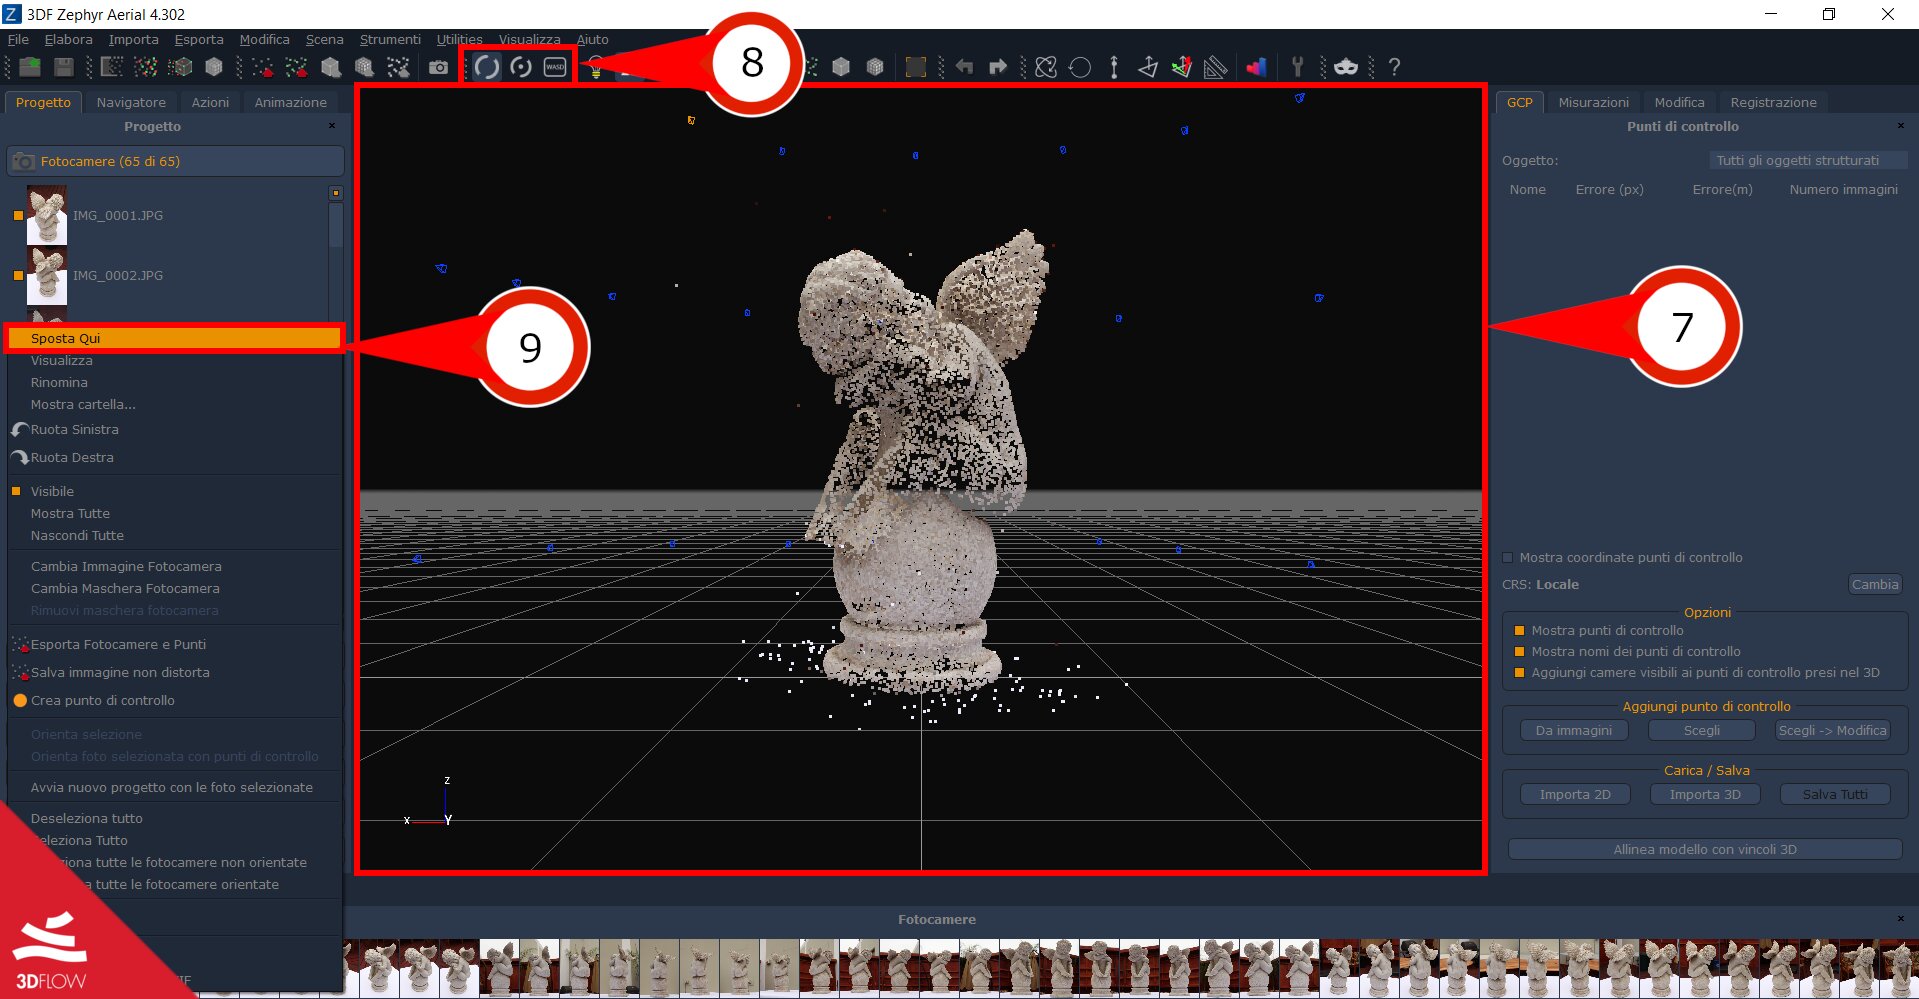Open the wrench options icon
This screenshot has height=999, width=1919.
[1297, 67]
